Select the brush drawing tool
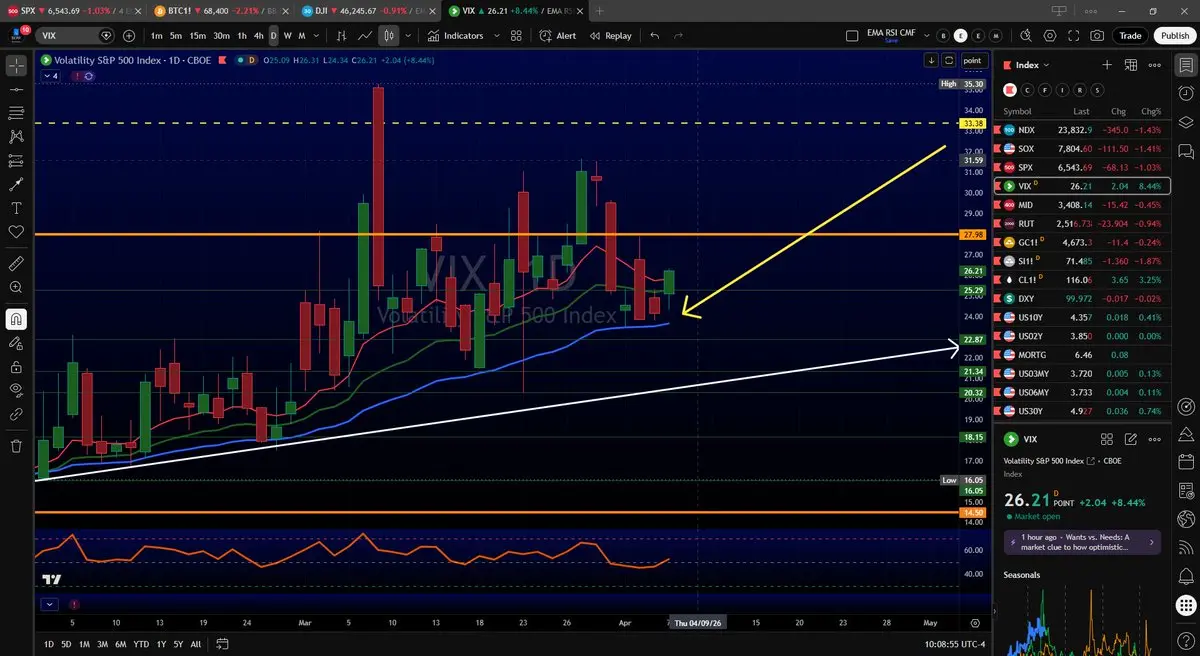 tap(16, 185)
